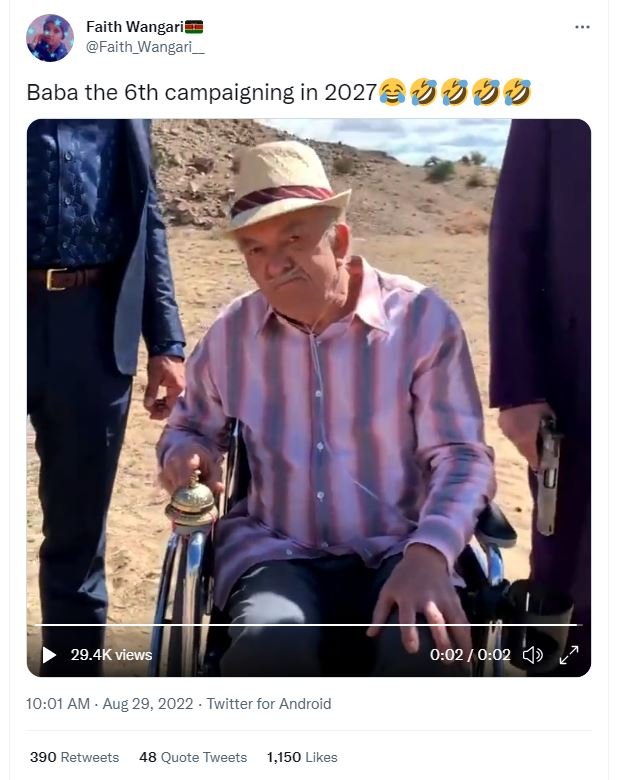The height and width of the screenshot is (780, 625).
Task: Click the 0:02 / 0:02 time display
Action: click(470, 655)
